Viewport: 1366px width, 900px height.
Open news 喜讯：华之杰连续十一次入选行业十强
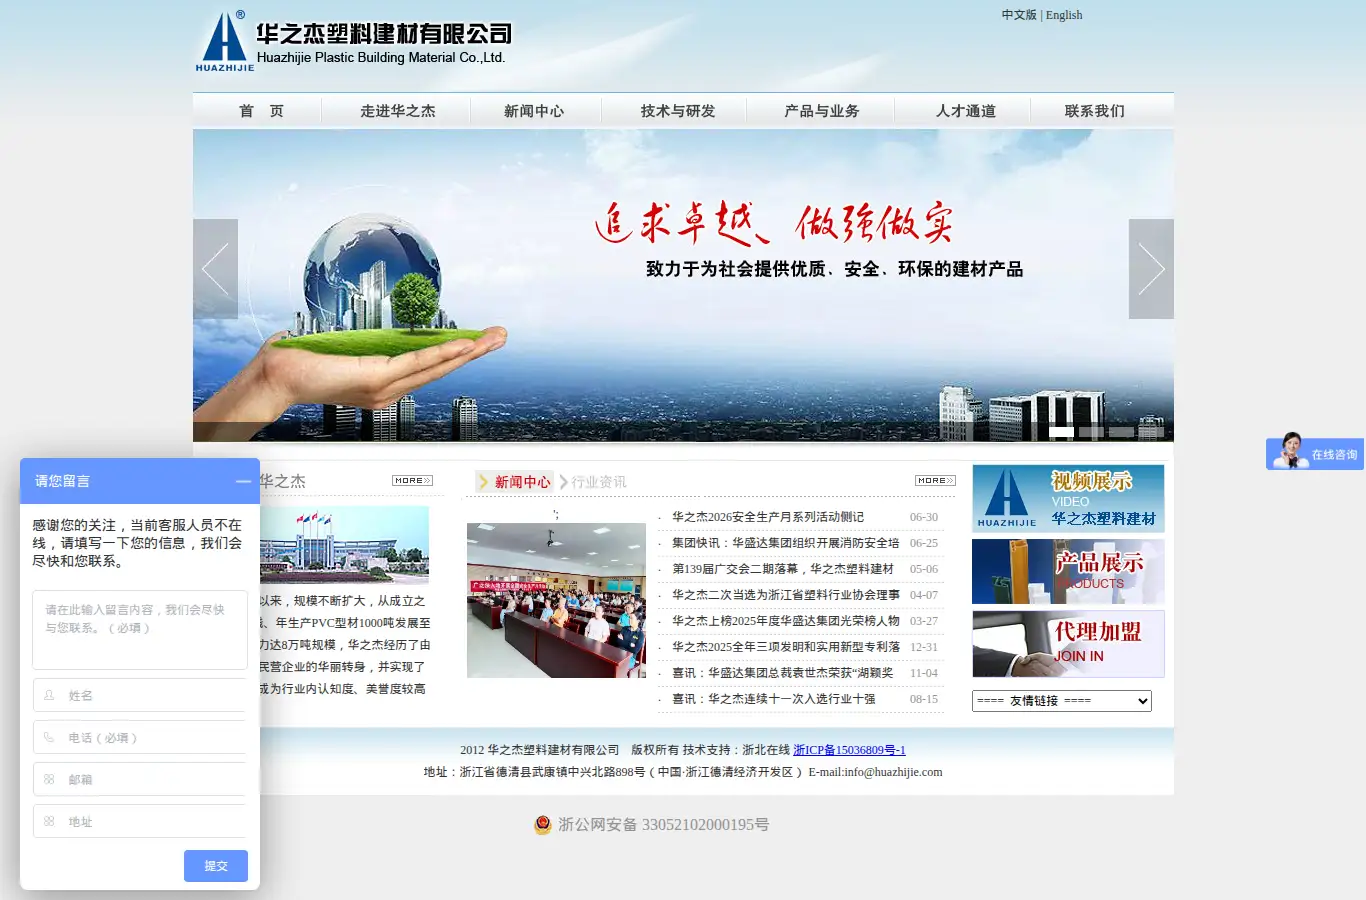pyautogui.click(x=774, y=699)
